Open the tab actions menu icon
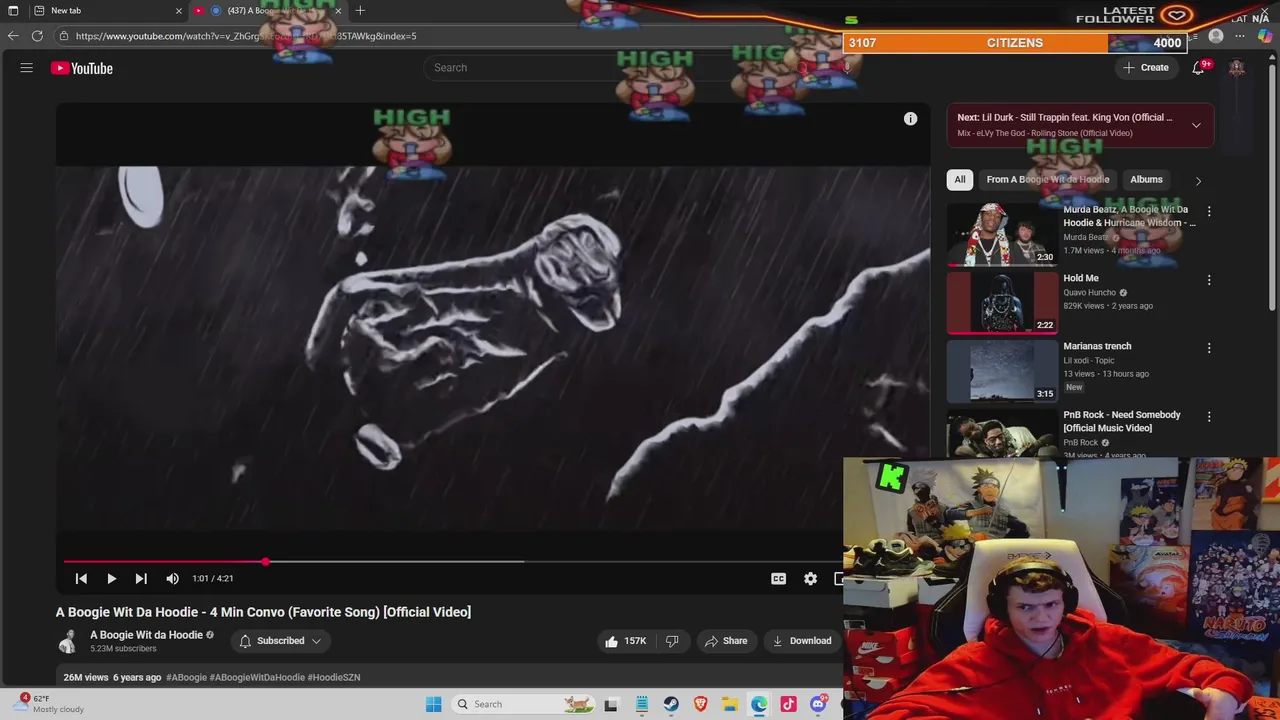This screenshot has width=1280, height=720. (x=13, y=11)
